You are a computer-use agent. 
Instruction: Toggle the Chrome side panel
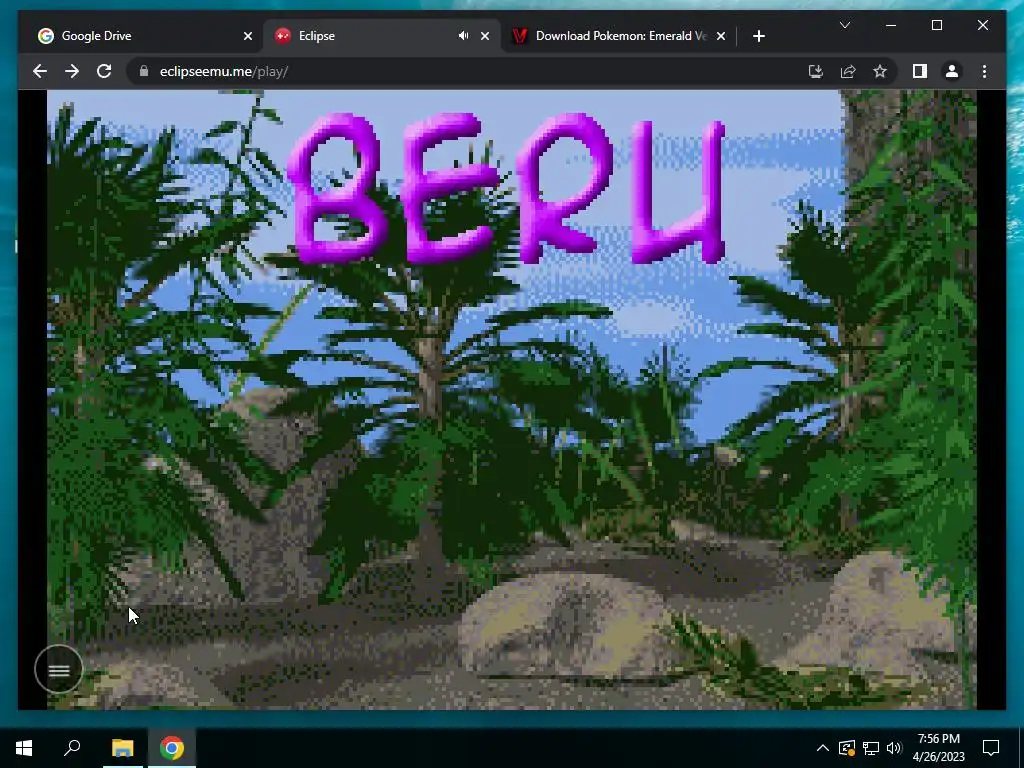pos(920,71)
